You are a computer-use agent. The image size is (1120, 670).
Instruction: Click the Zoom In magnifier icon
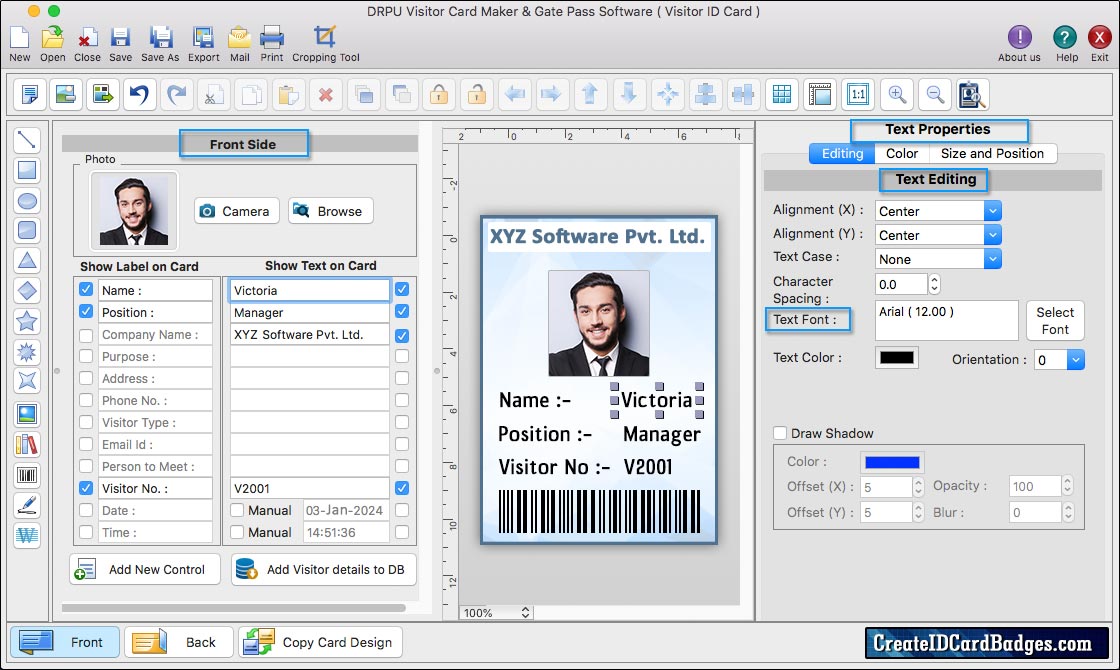click(897, 94)
